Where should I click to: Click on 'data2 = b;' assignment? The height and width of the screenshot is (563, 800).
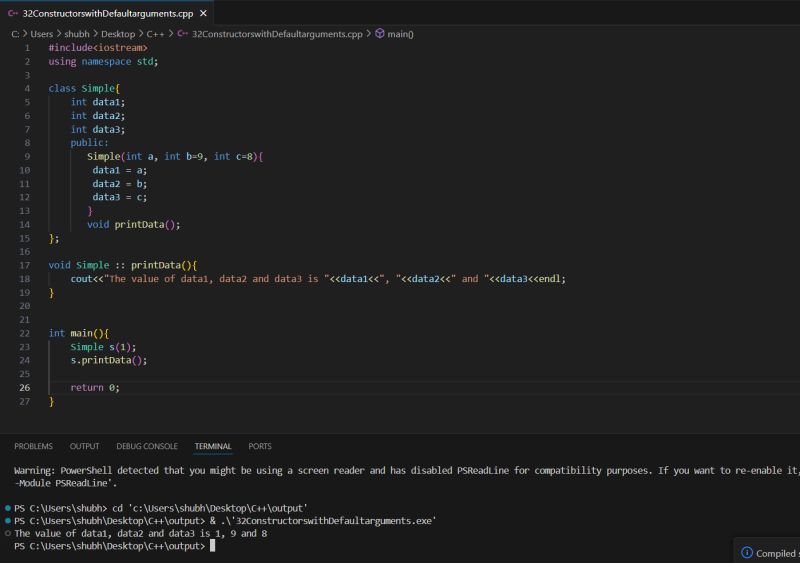click(x=119, y=183)
